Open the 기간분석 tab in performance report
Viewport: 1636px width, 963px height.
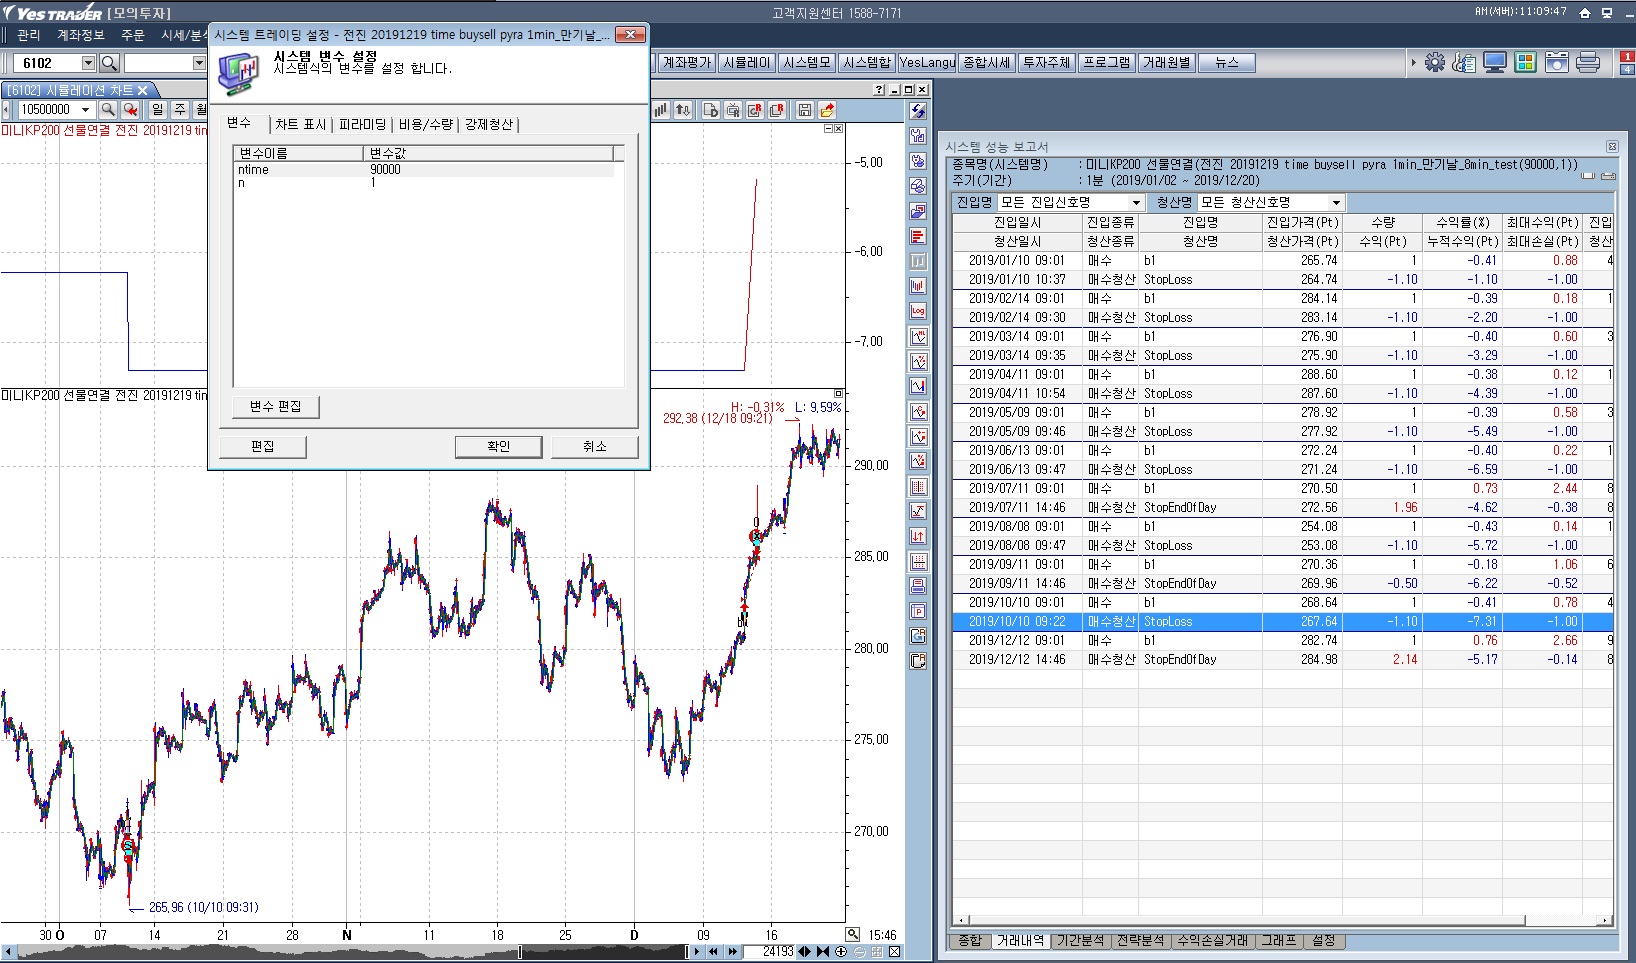1080,941
